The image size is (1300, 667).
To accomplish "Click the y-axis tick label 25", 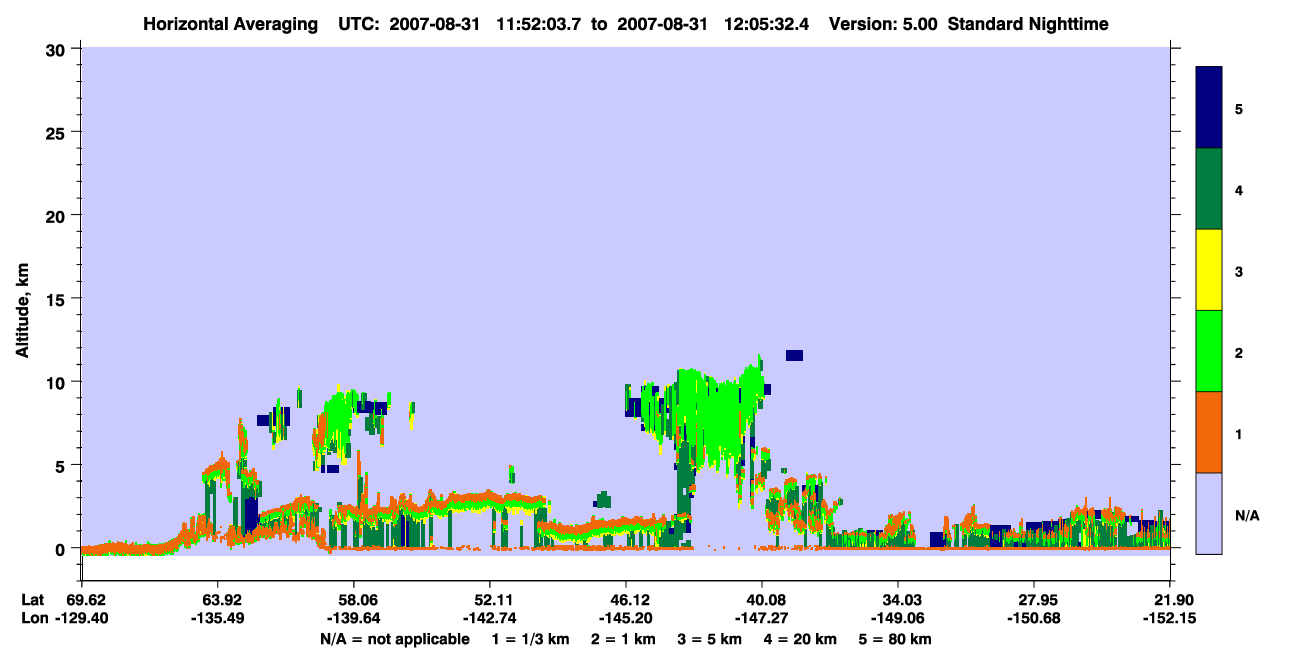I will tap(57, 132).
